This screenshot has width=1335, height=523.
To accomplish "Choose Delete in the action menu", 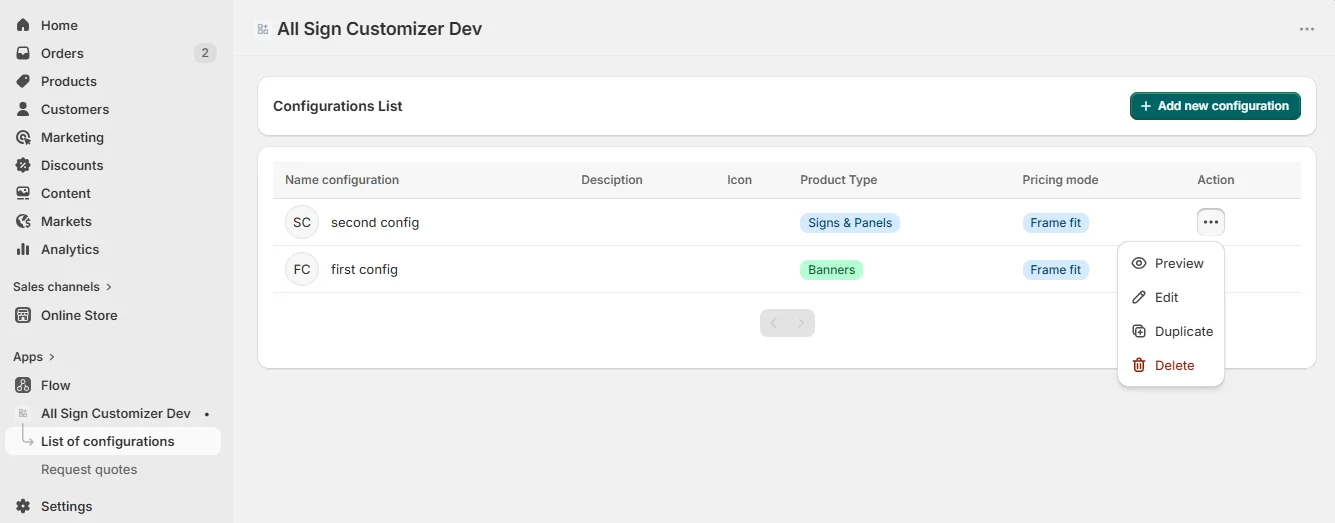I will click(x=1171, y=365).
